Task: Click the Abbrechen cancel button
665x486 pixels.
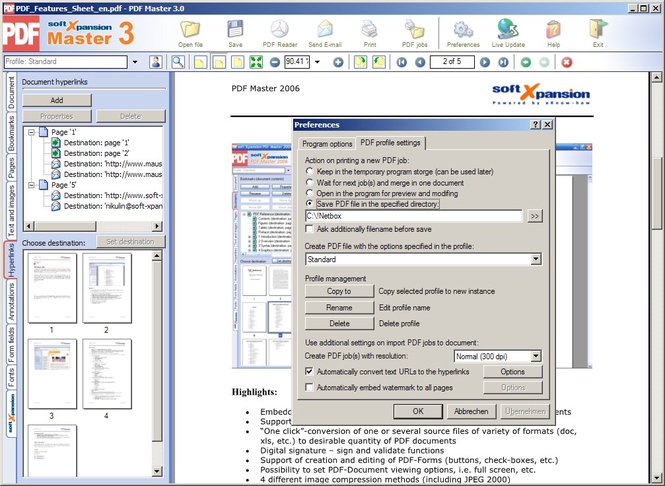Action: tap(471, 411)
